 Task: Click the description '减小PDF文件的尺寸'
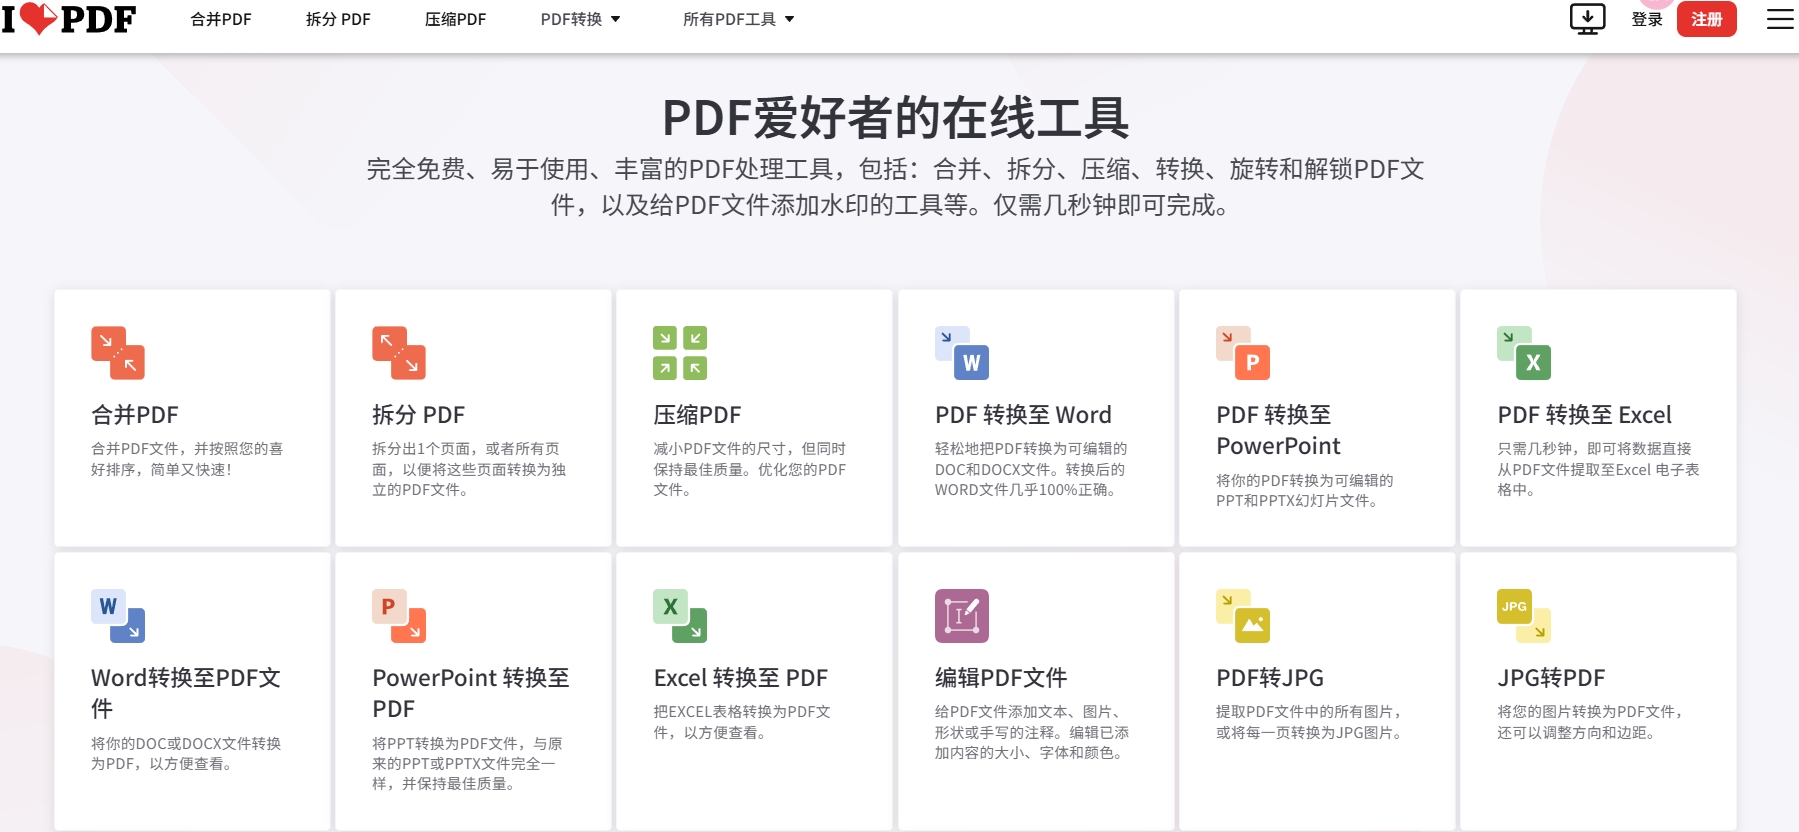pyautogui.click(x=750, y=469)
